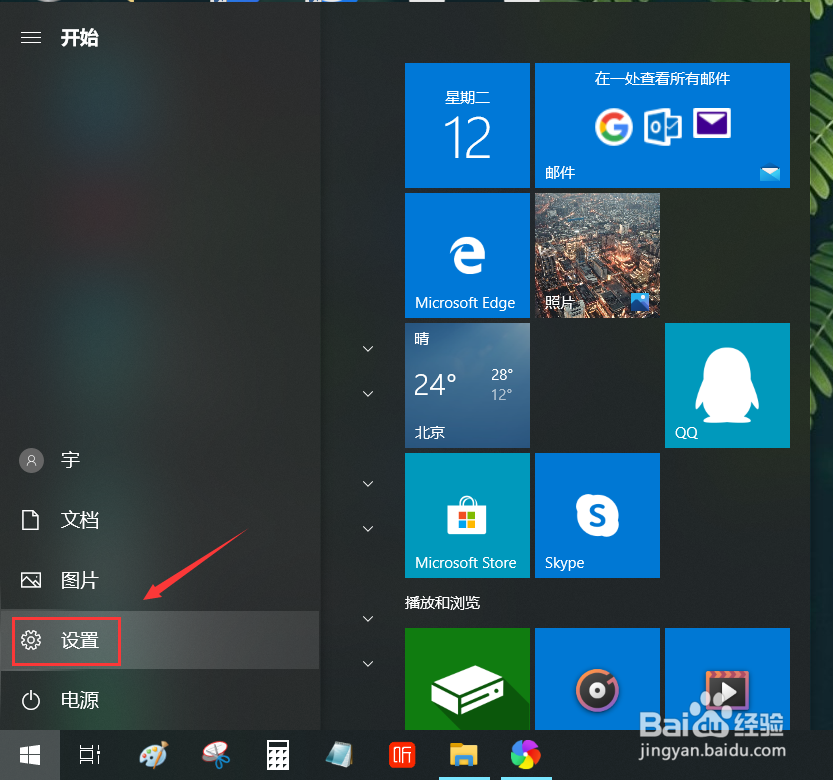Launch the Photos app from the taskbar
Viewport: 833px width, 780px height.
pyautogui.click(x=525, y=755)
